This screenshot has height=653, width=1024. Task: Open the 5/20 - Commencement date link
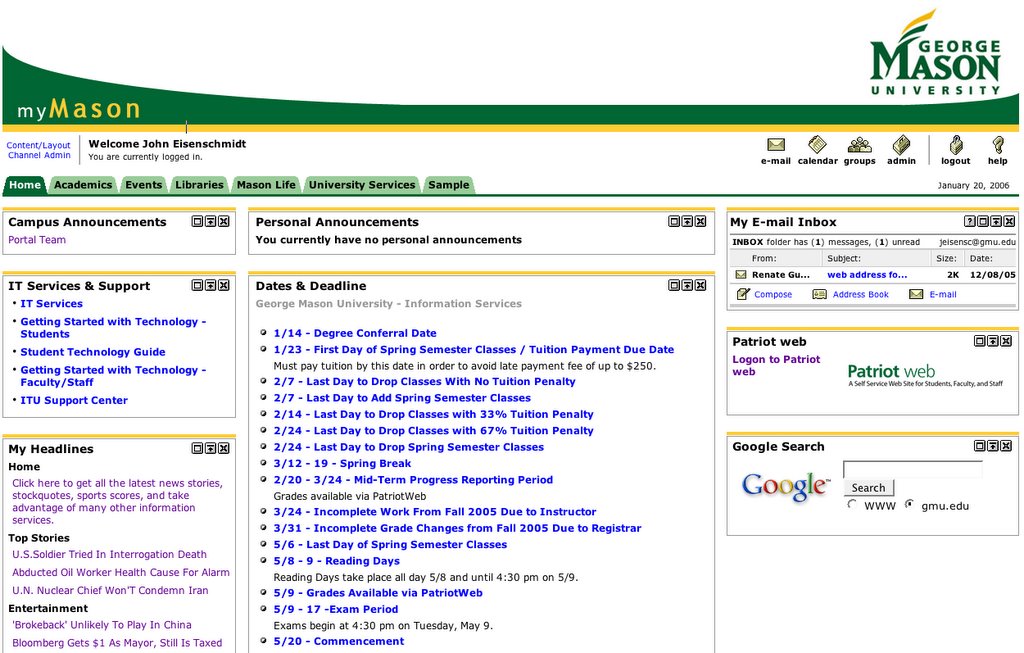click(338, 641)
